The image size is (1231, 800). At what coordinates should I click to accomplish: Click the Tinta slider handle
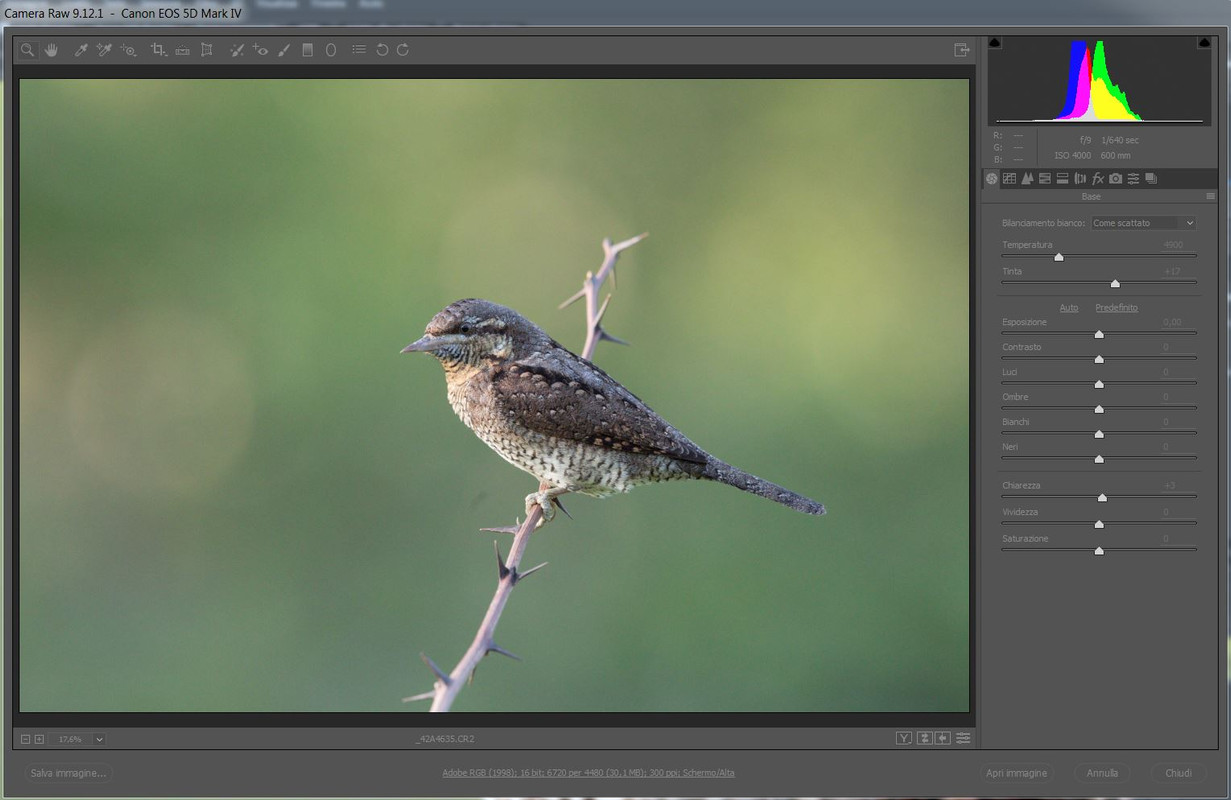(x=1115, y=284)
